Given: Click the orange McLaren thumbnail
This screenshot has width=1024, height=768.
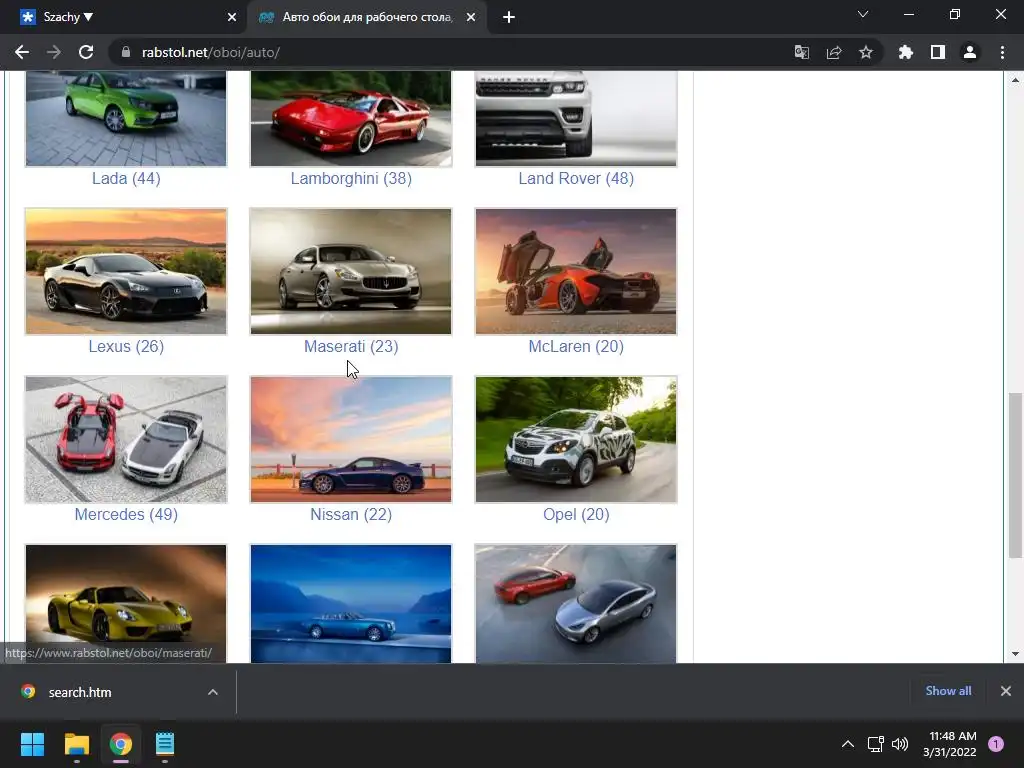Looking at the screenshot, I should click(576, 272).
